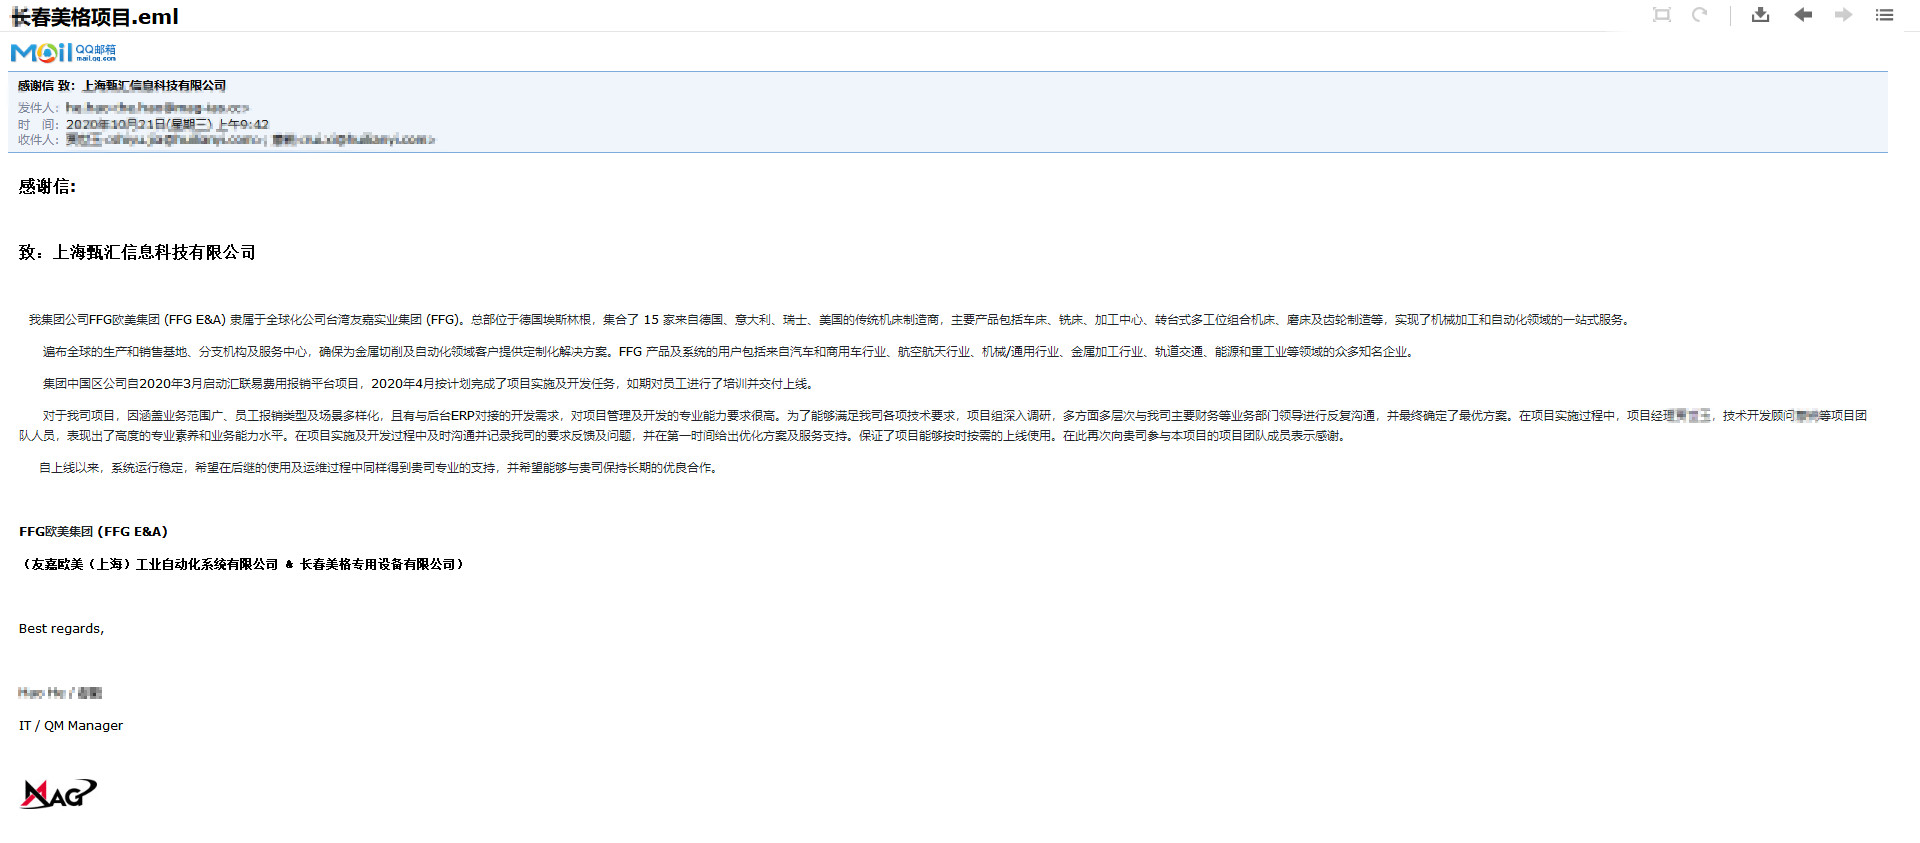Image resolution: width=1920 pixels, height=843 pixels.
Task: Click the line 致: 上海甄汇信息科技有限公司 in body
Action: click(137, 253)
